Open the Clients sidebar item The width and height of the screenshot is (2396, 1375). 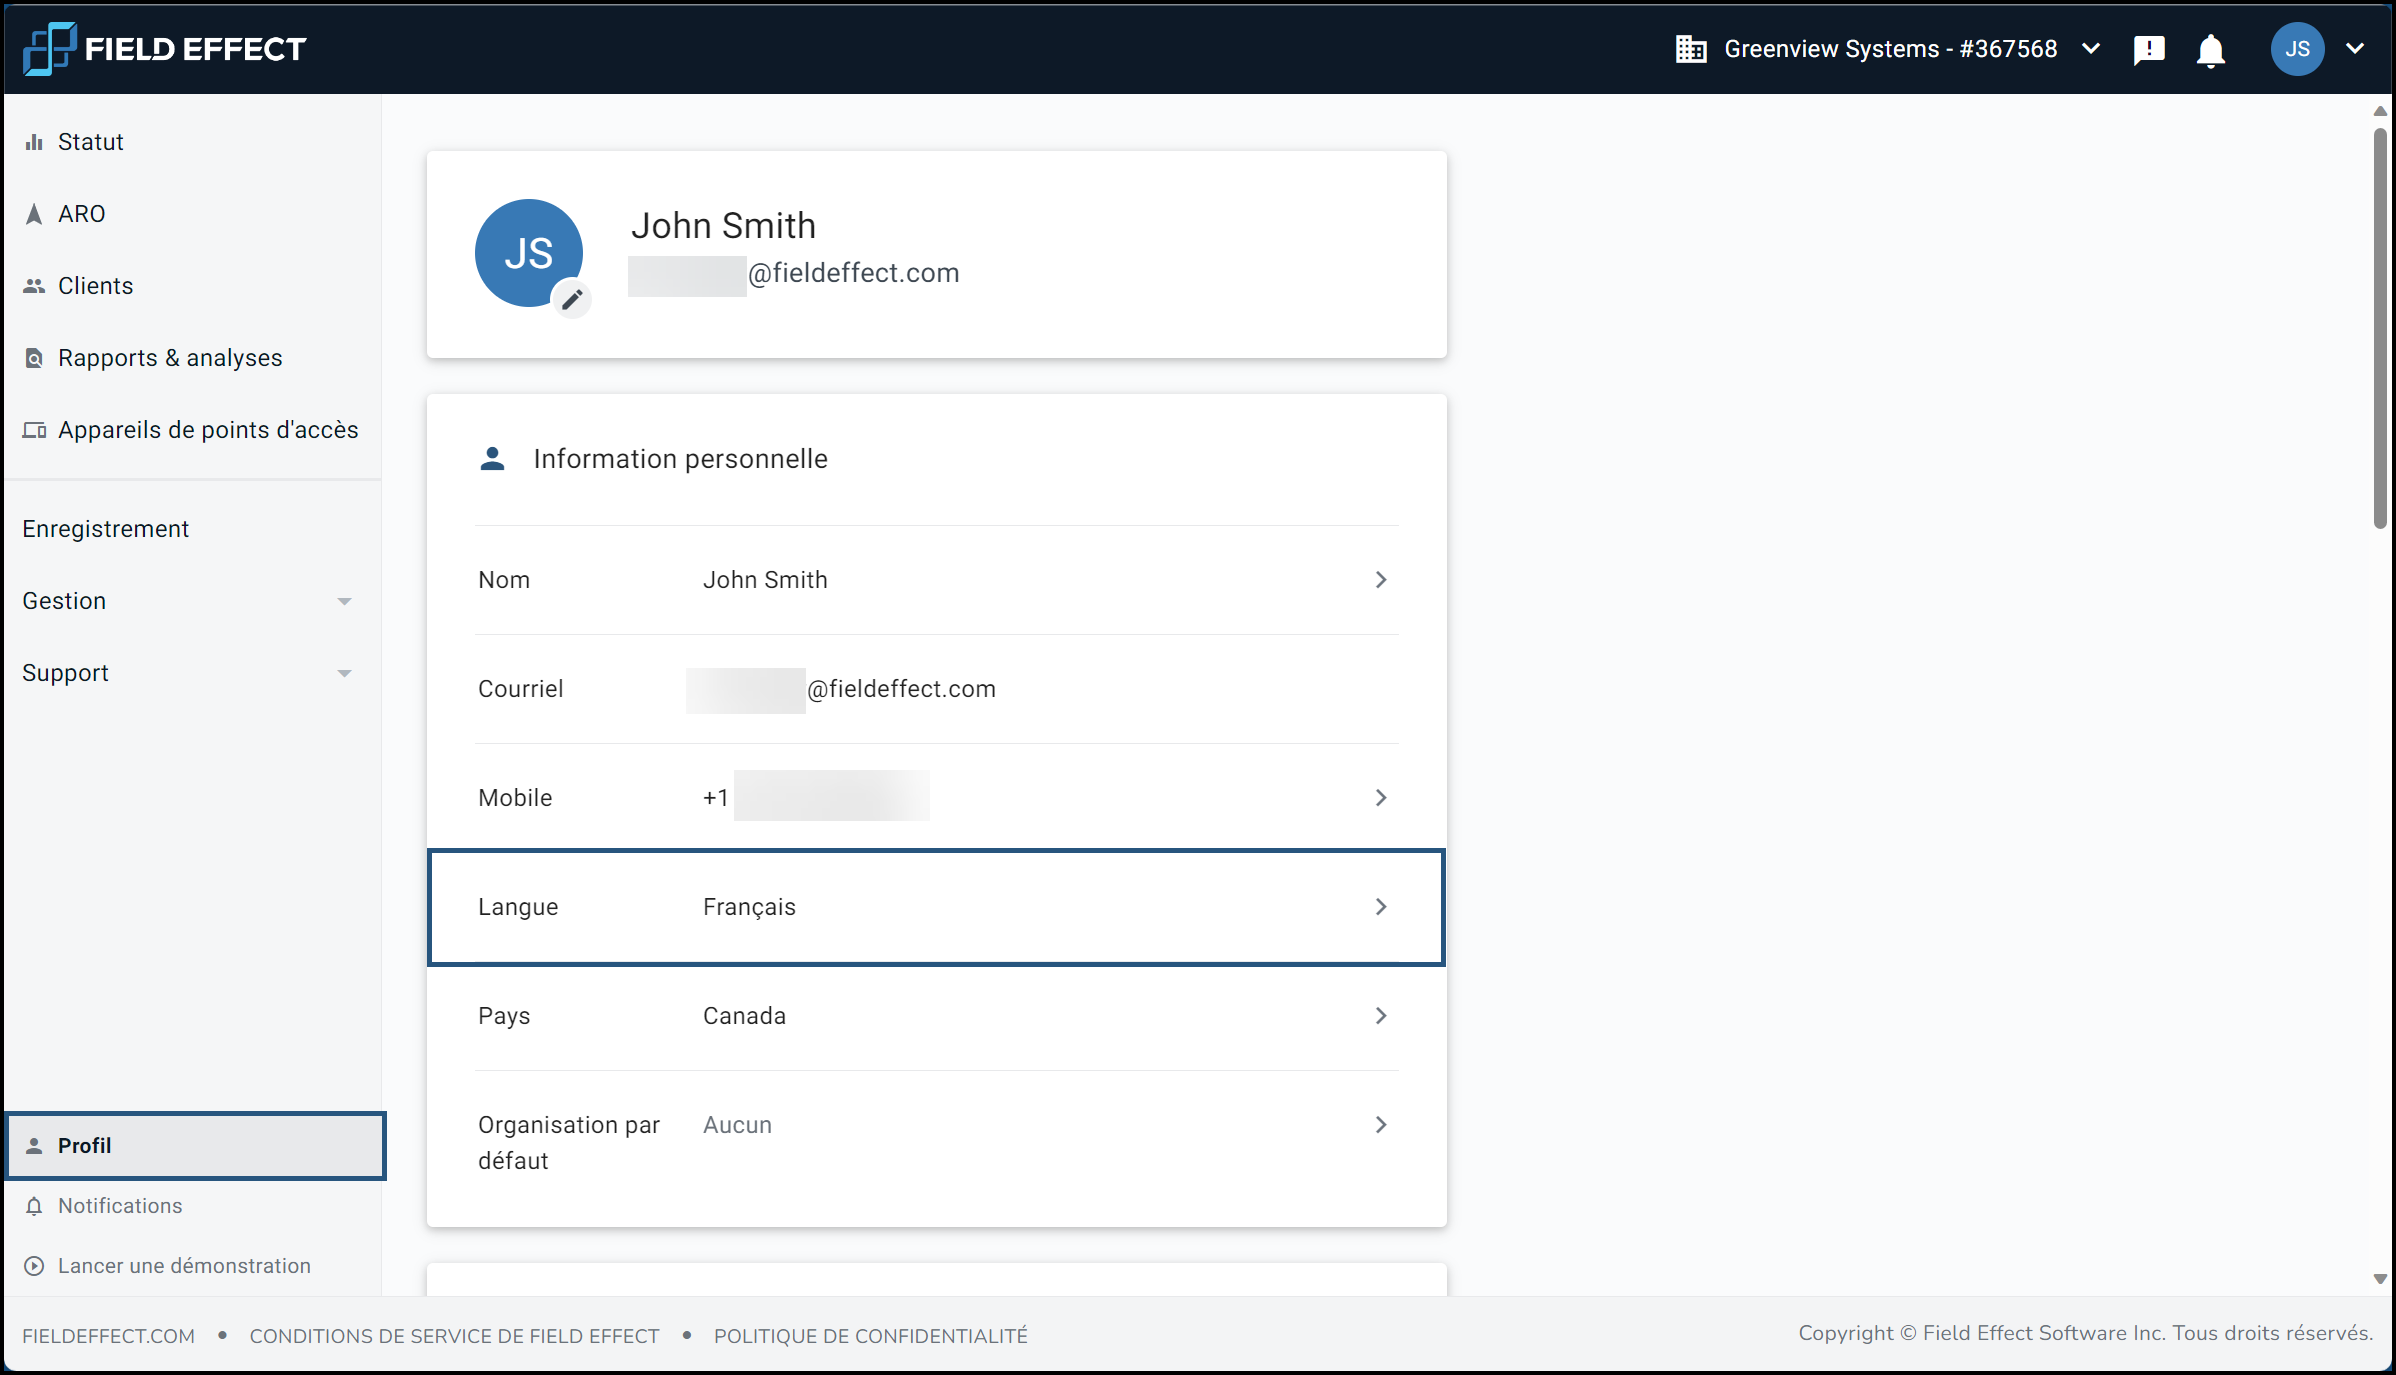tap(95, 286)
